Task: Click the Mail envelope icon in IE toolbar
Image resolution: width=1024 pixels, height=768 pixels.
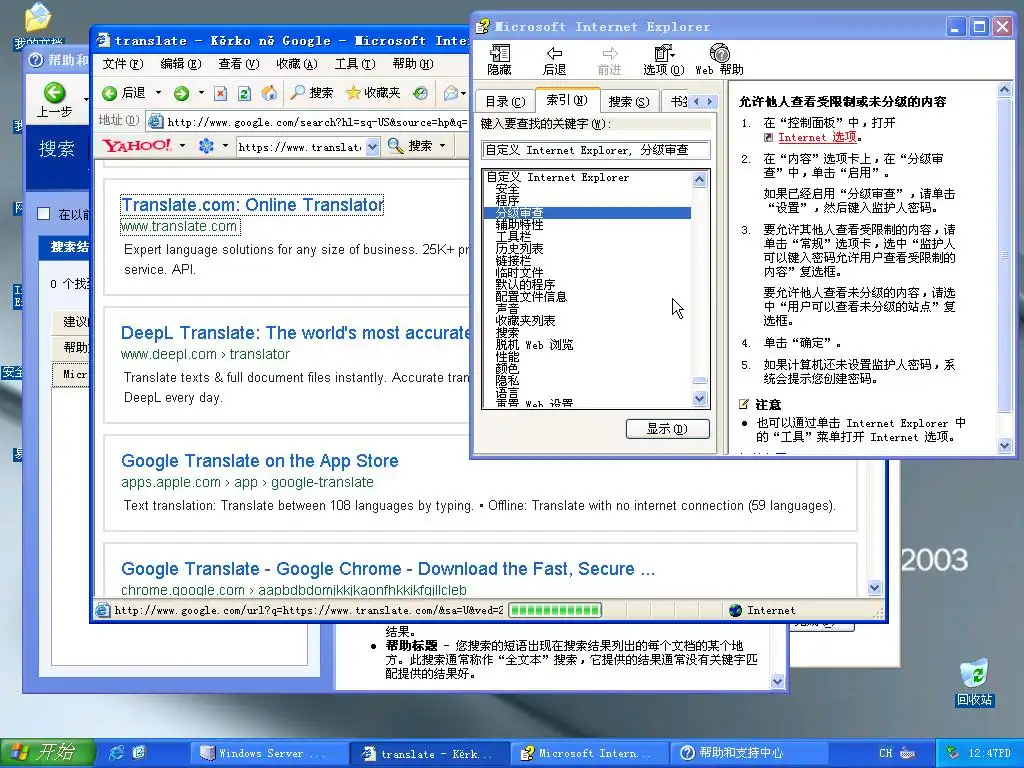Action: point(451,93)
